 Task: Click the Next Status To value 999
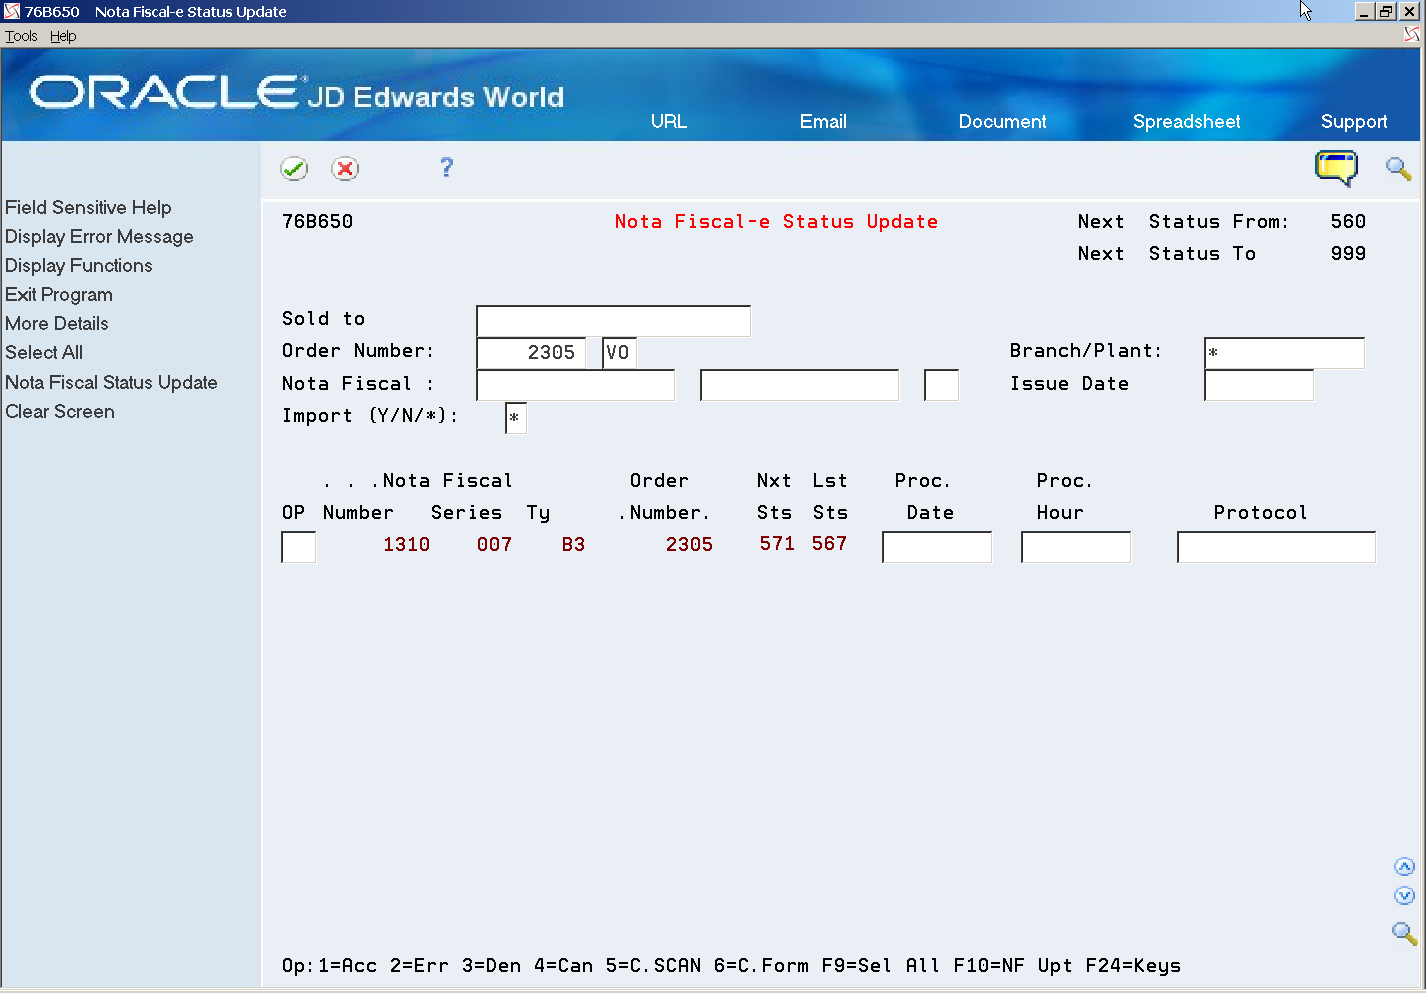1348,253
